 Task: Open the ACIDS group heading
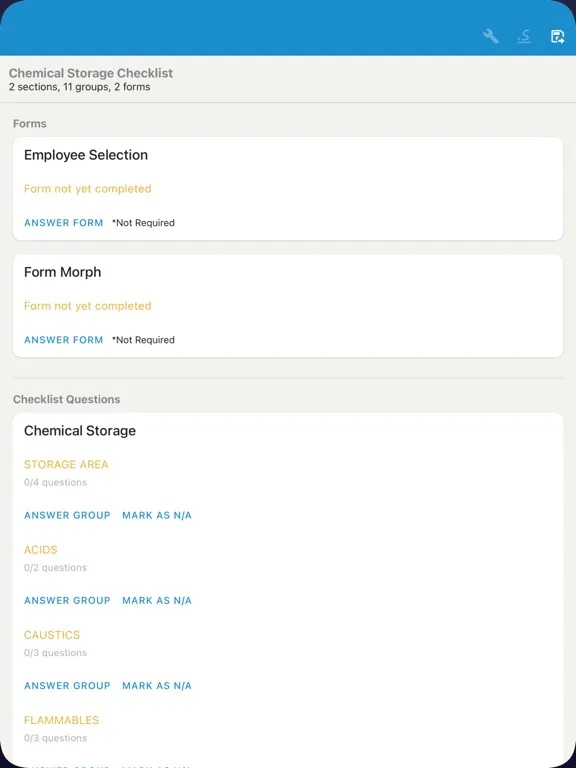41,550
